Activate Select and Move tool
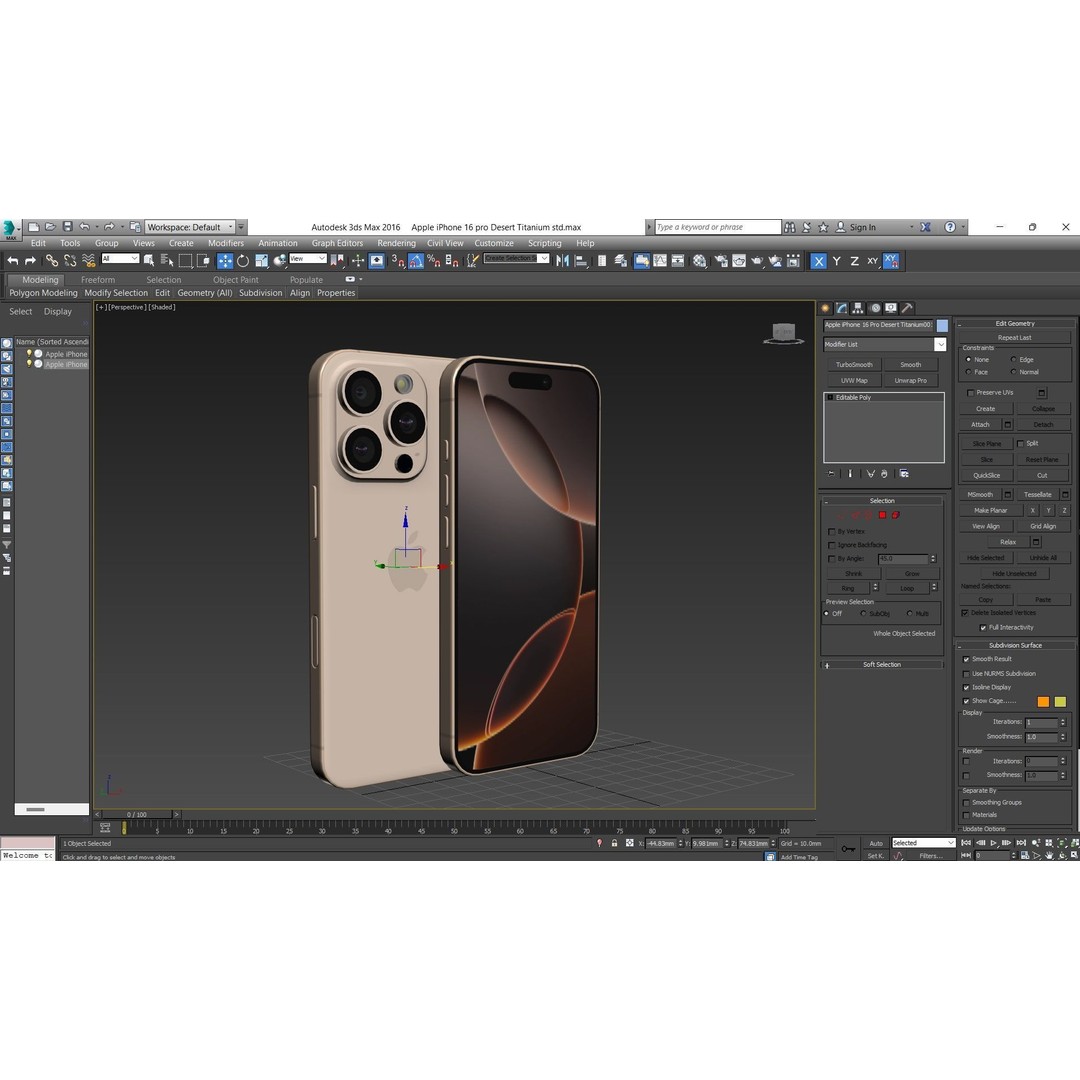The height and width of the screenshot is (1080, 1080). (x=225, y=261)
